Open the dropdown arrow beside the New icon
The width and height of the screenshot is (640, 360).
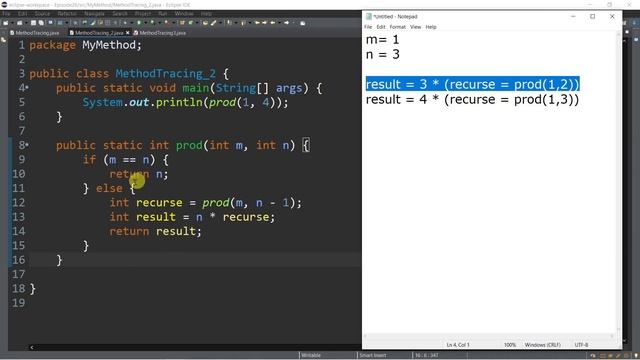coord(12,23)
